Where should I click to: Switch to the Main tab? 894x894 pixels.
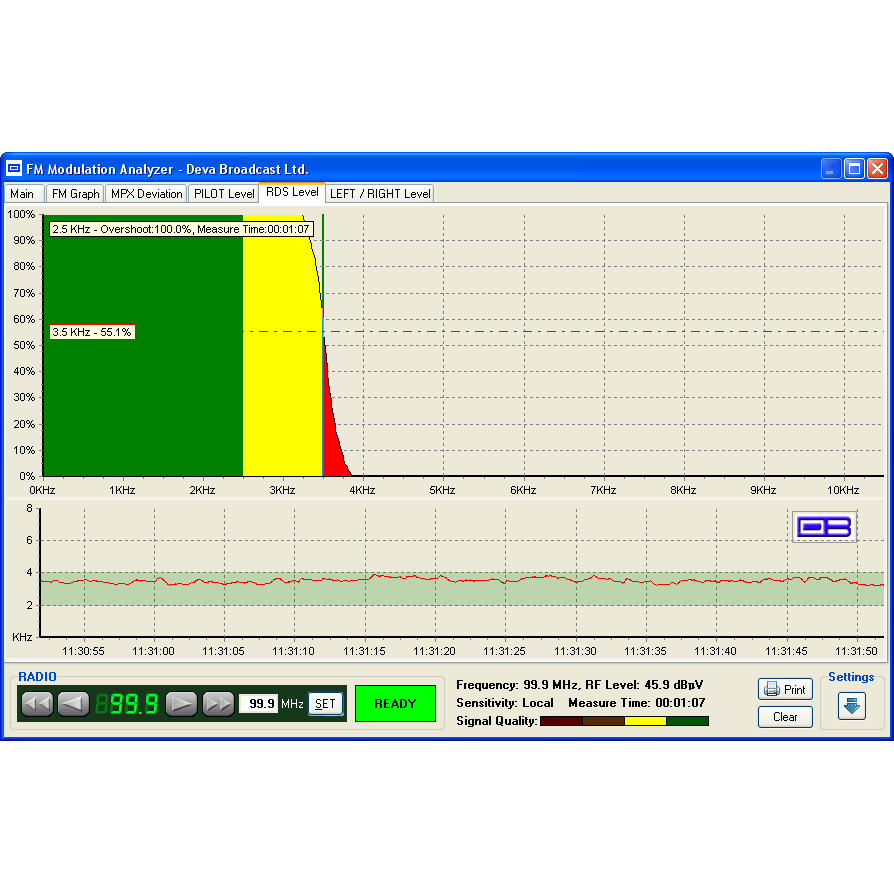point(22,194)
